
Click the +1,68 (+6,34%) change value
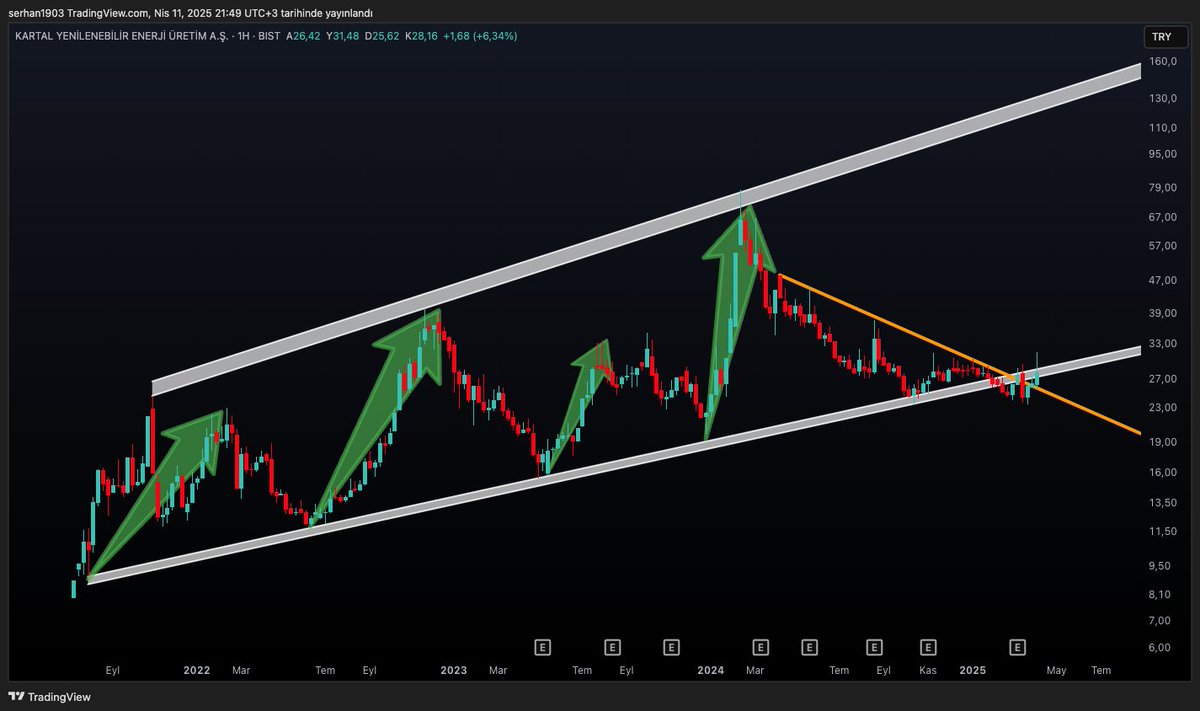[480, 36]
